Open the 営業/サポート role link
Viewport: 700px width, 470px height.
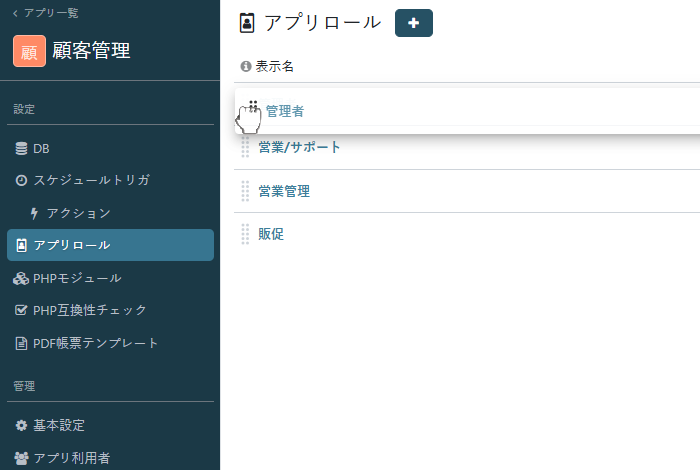click(x=299, y=148)
